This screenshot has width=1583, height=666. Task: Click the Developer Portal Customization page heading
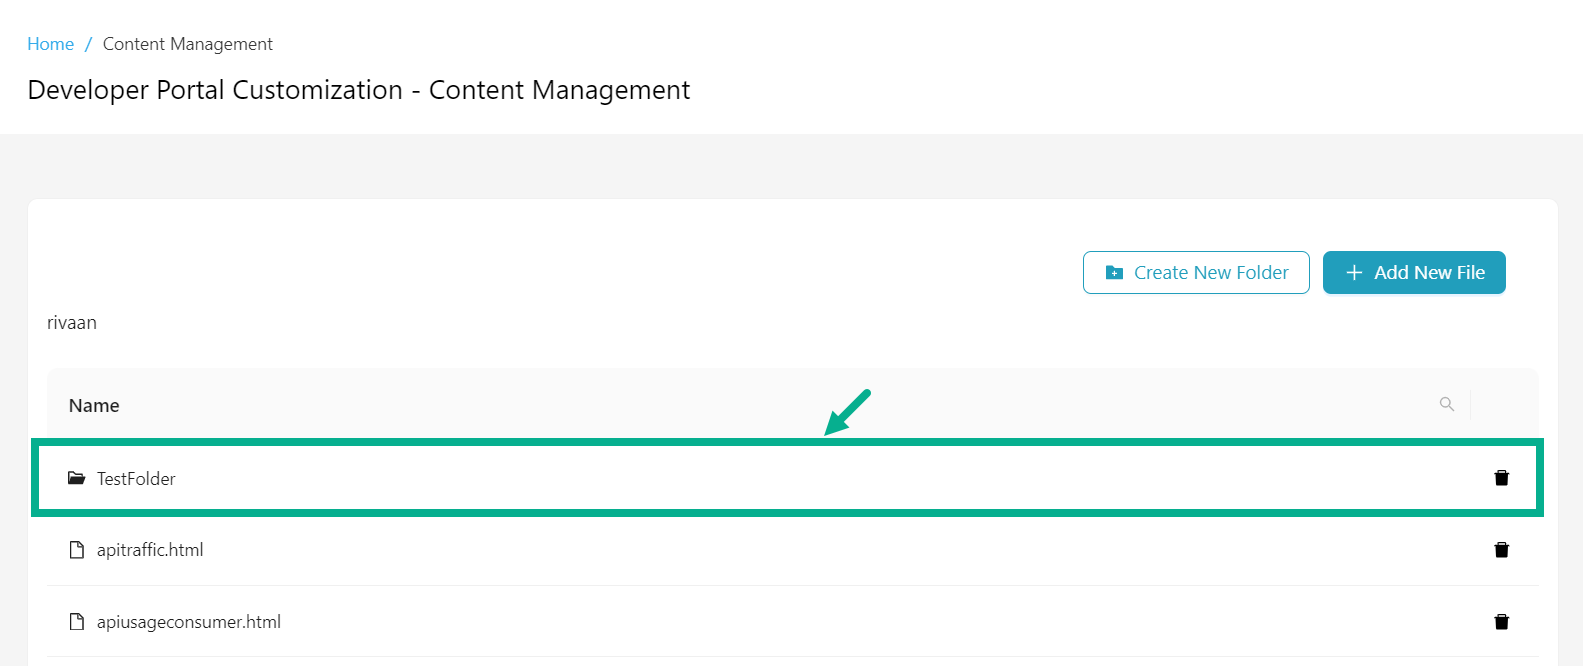pos(358,90)
